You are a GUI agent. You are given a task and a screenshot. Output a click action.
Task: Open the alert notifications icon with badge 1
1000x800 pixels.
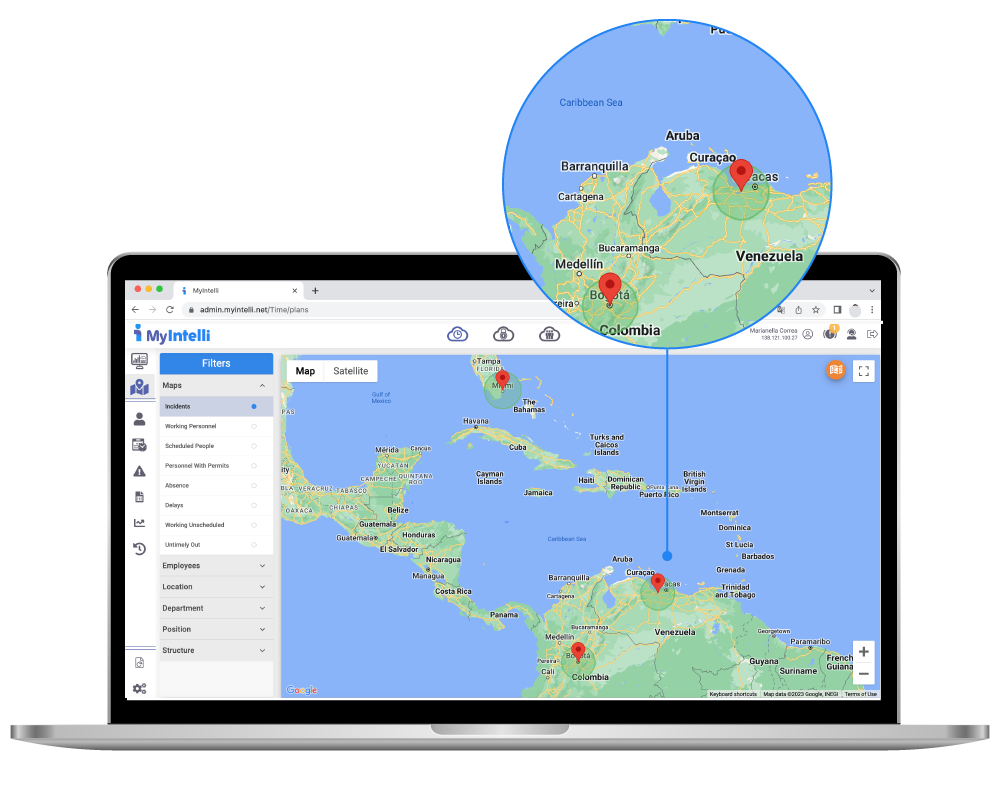tap(830, 333)
